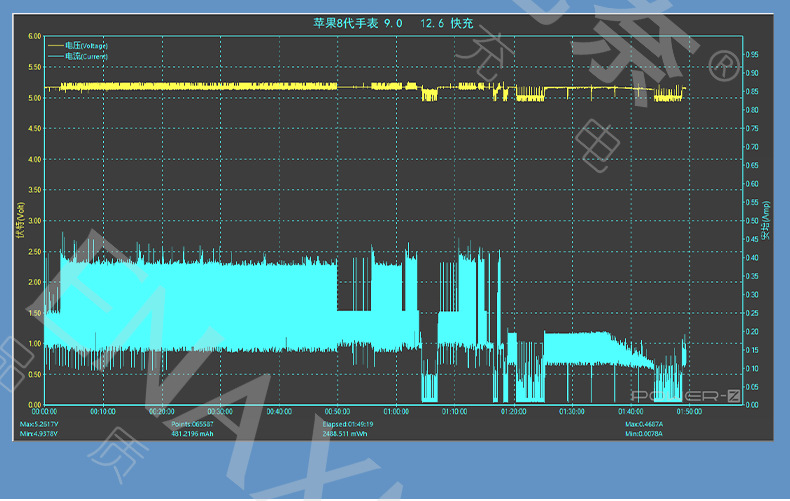Click the Points:065587 readout
This screenshot has width=790, height=501.
192,424
